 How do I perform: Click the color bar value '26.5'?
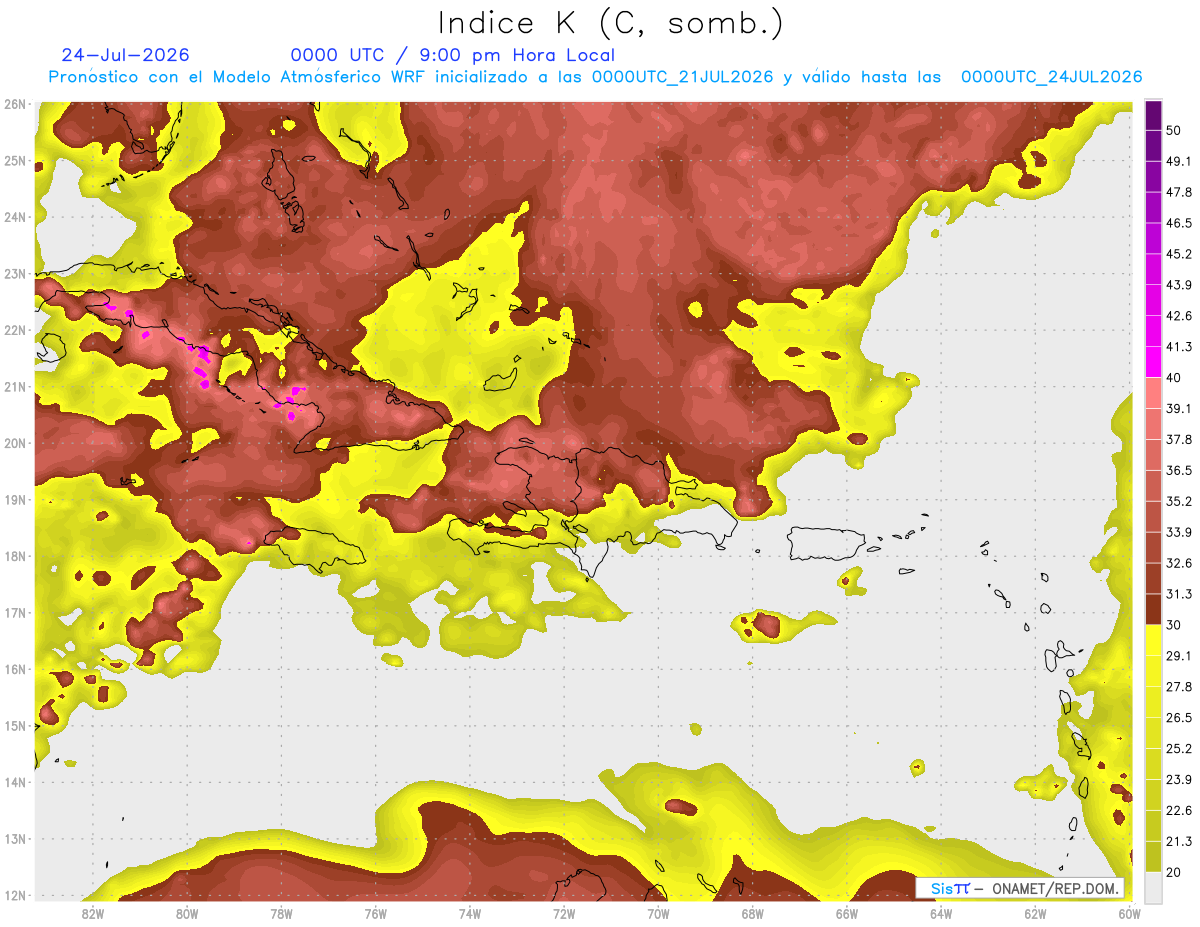pyautogui.click(x=1179, y=718)
